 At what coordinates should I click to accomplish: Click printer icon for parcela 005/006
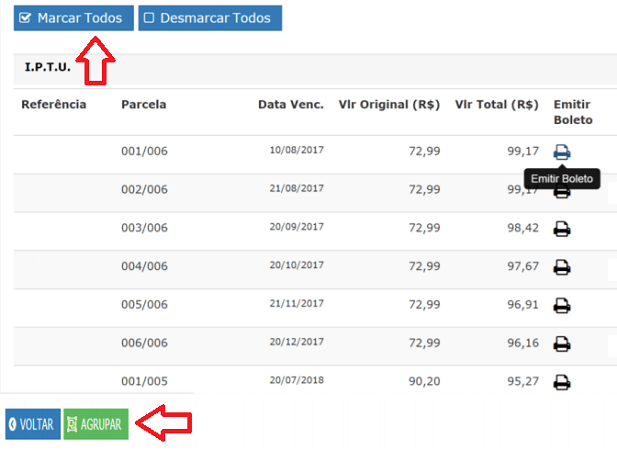point(562,305)
